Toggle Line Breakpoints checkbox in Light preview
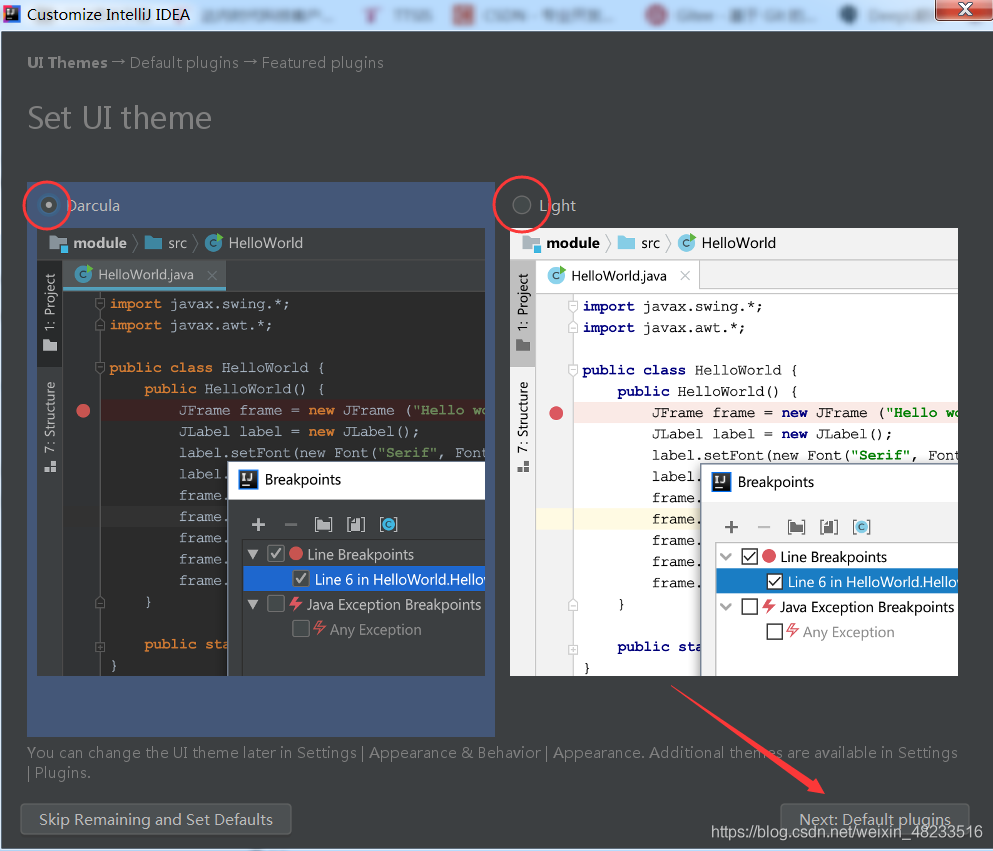This screenshot has height=851, width=993. click(x=749, y=557)
